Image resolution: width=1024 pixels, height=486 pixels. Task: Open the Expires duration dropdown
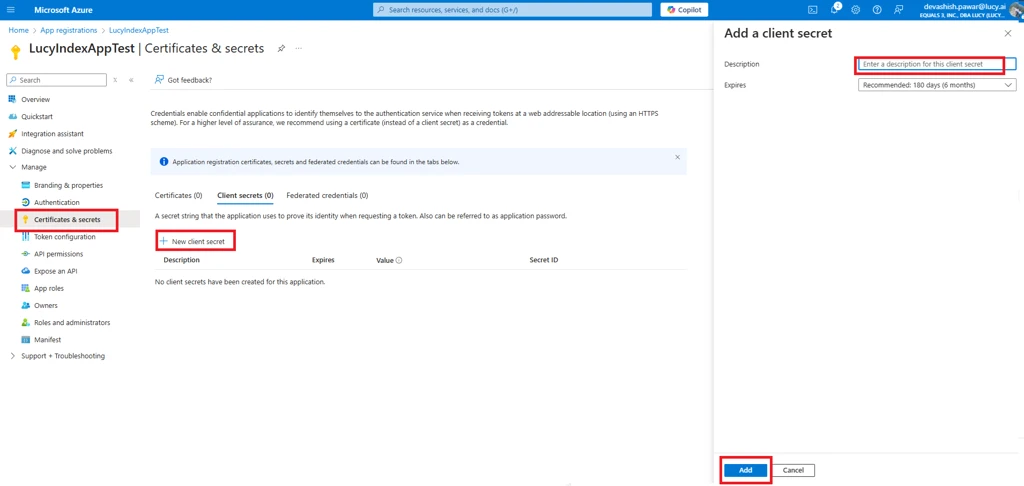click(x=937, y=85)
